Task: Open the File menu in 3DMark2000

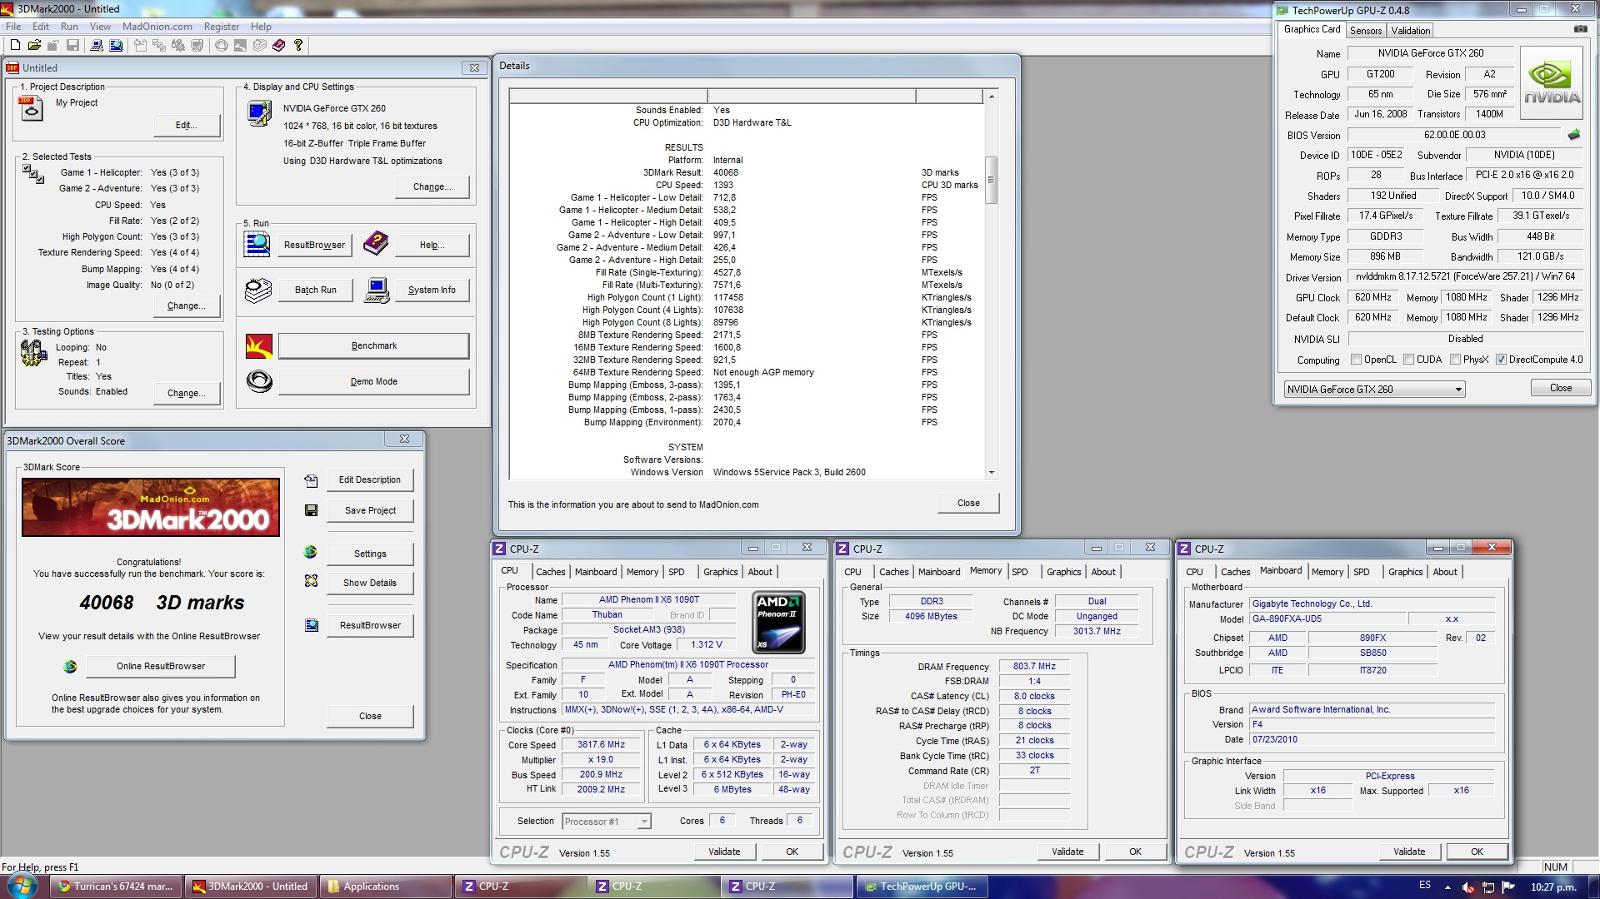Action: coord(14,27)
